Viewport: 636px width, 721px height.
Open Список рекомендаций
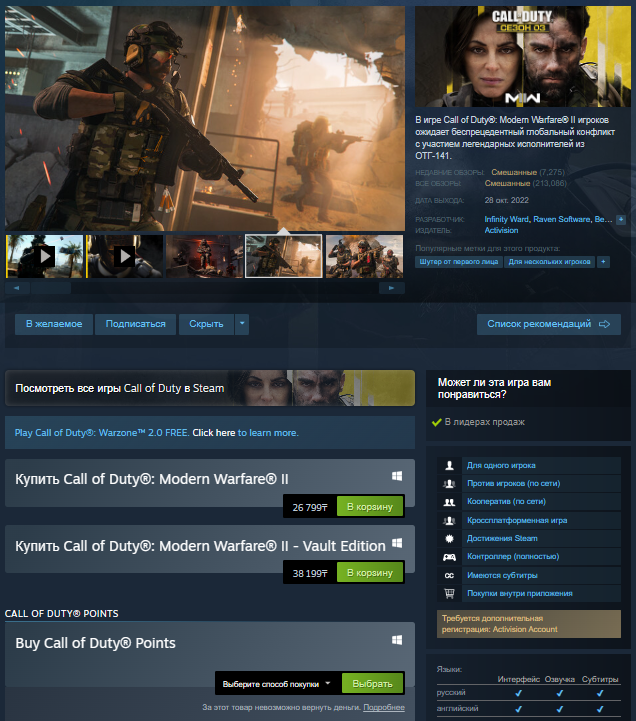(x=549, y=324)
